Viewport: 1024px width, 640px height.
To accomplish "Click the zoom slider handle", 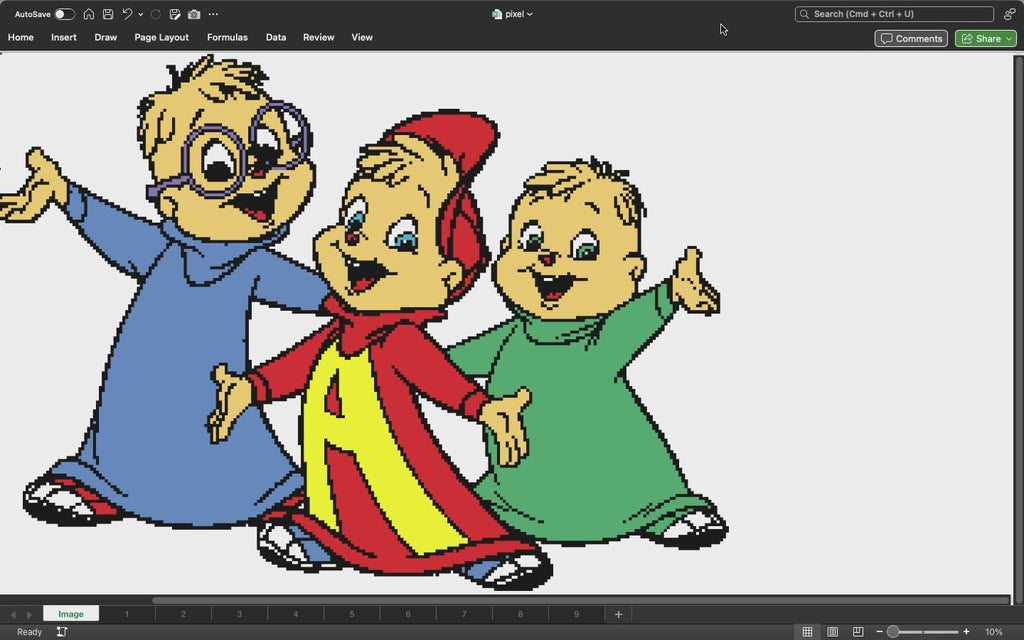I will click(895, 631).
